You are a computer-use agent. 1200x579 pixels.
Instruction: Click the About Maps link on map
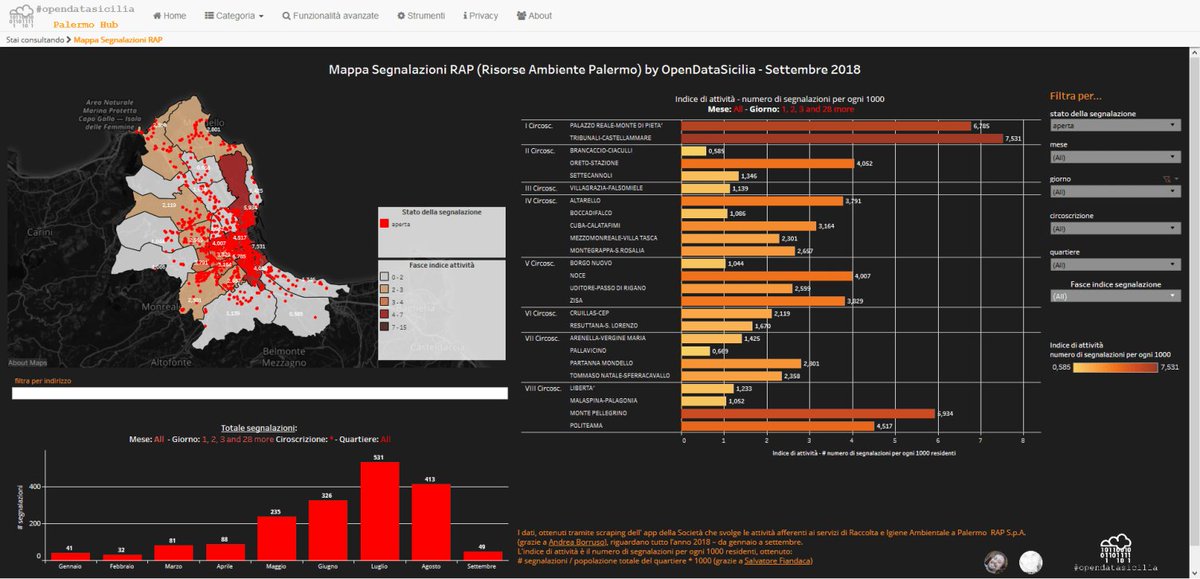click(28, 362)
